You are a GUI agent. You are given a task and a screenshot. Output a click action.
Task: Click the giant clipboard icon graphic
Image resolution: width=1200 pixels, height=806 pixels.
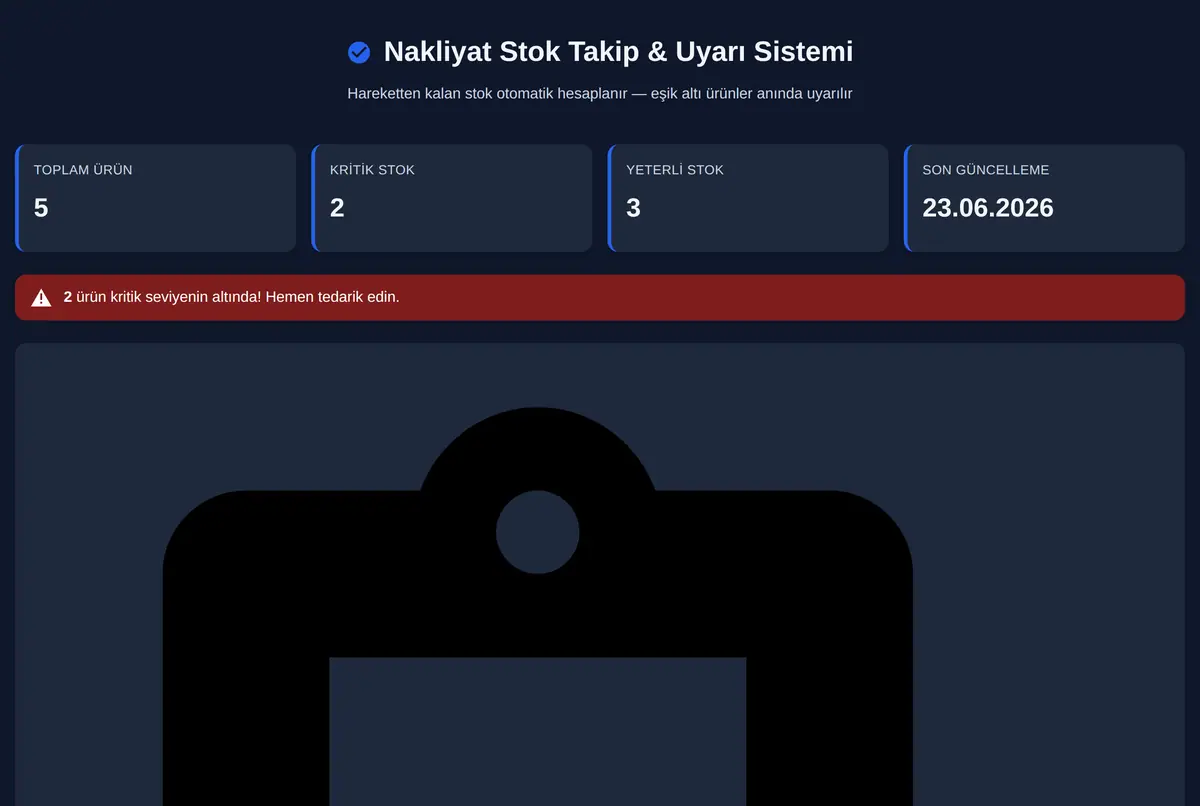538,606
